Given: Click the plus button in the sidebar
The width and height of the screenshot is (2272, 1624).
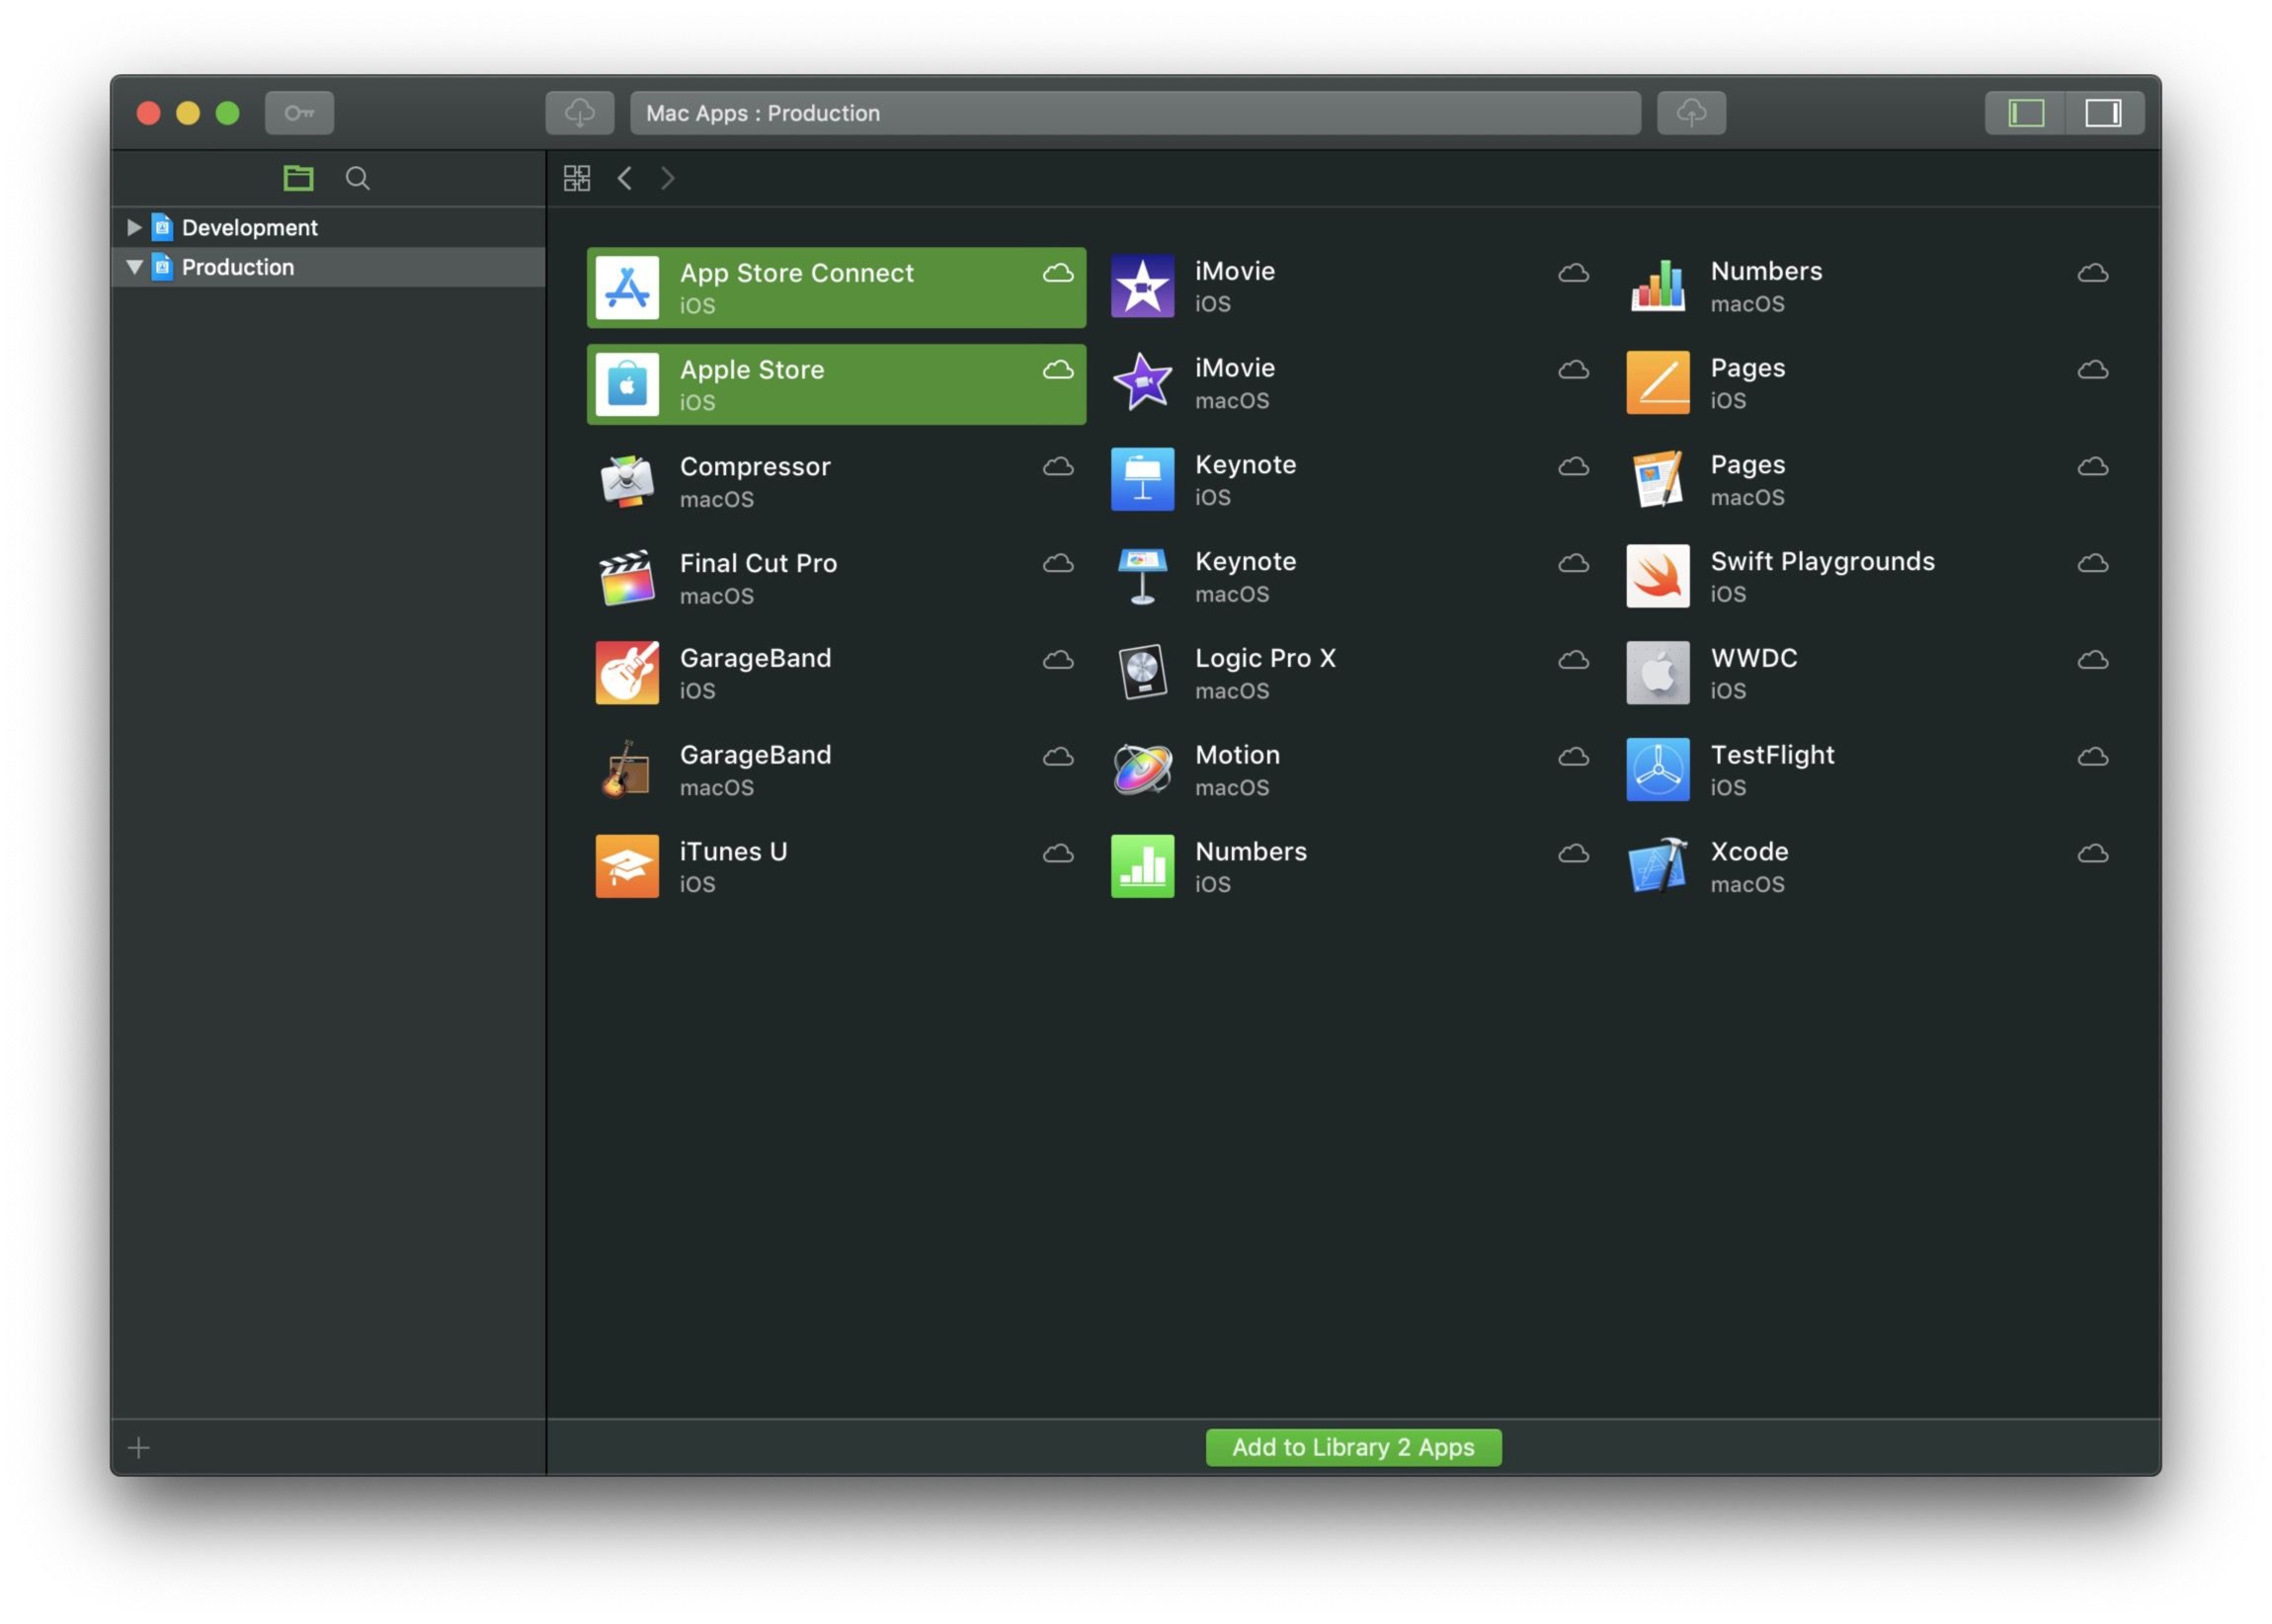Looking at the screenshot, I should (x=139, y=1447).
